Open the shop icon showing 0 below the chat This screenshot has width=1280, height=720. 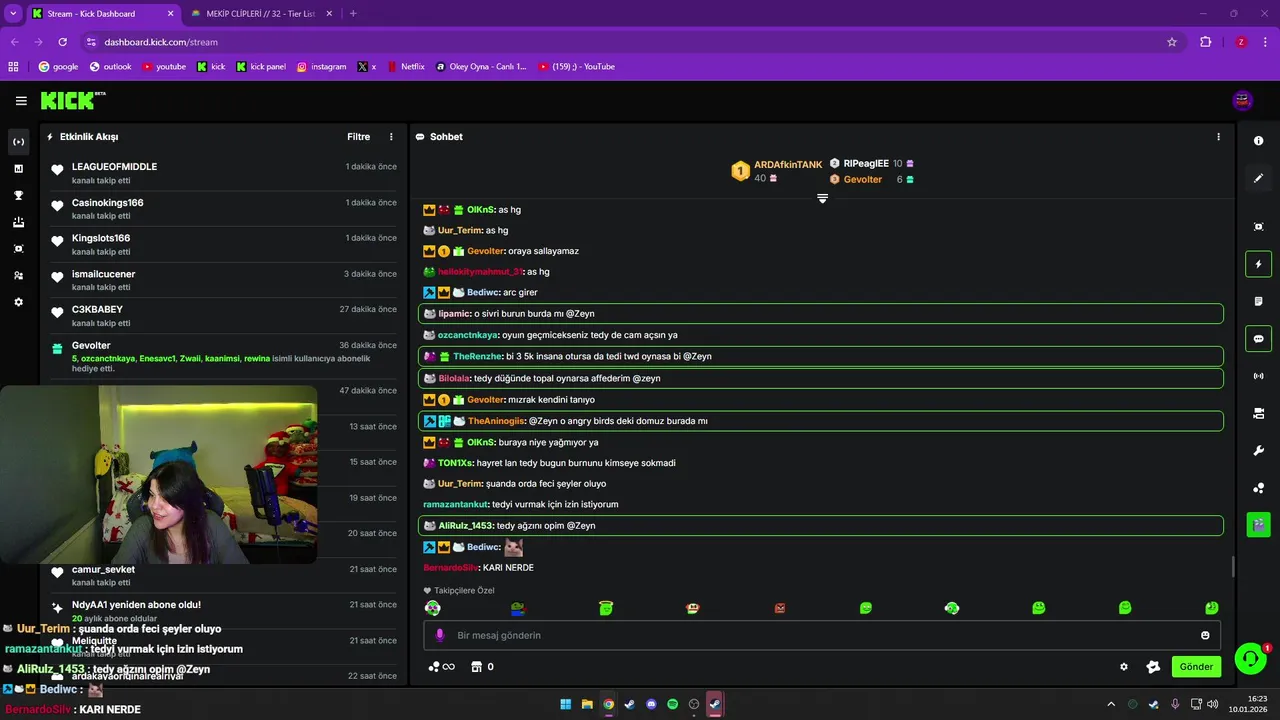point(482,667)
